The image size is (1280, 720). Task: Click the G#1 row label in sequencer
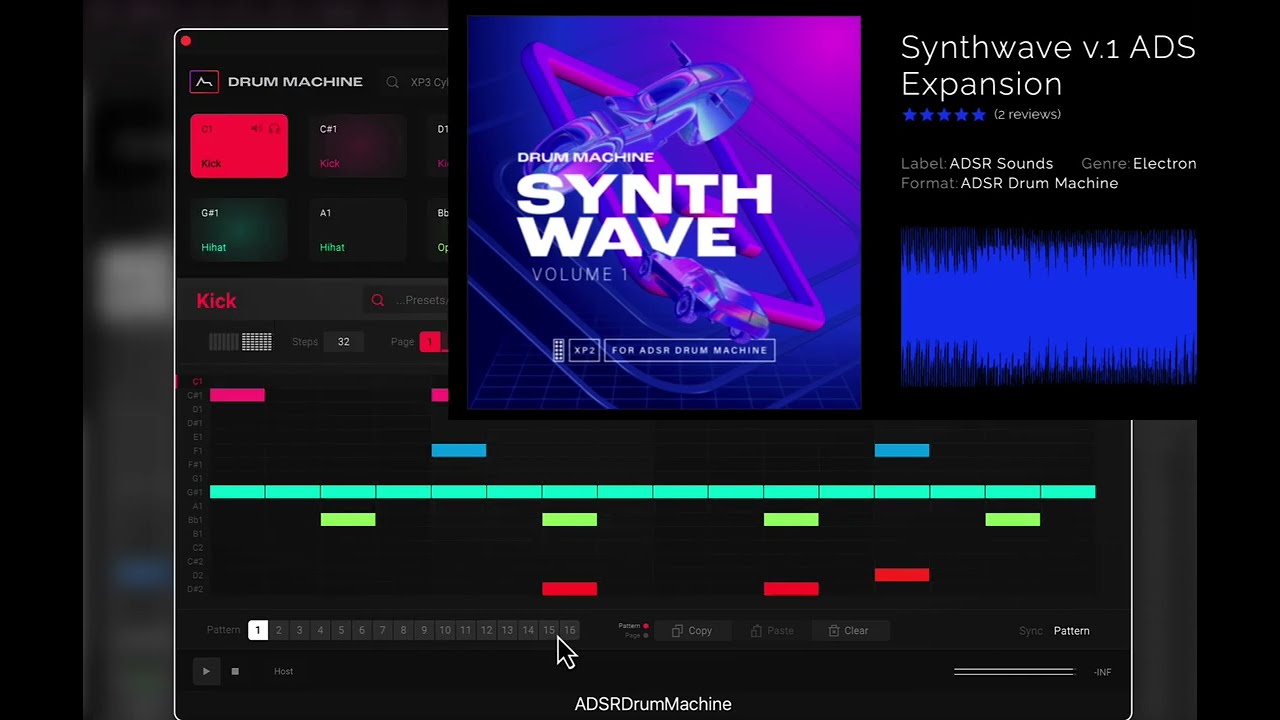[x=195, y=492]
